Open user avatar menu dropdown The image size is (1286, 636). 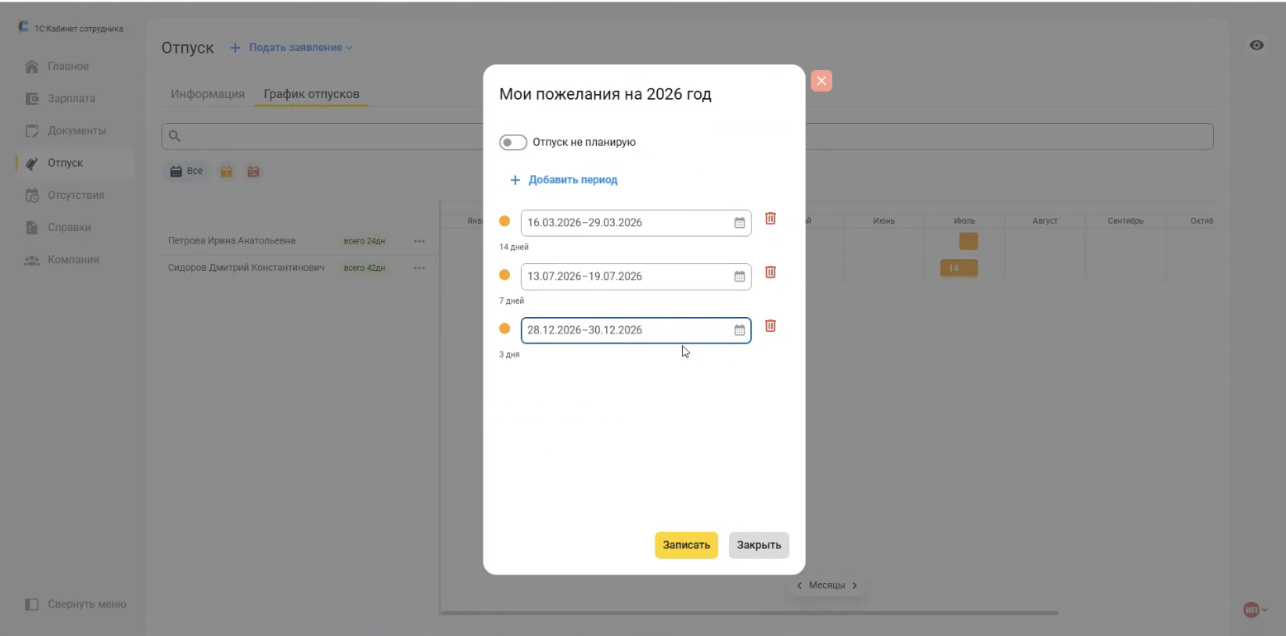click(1254, 609)
